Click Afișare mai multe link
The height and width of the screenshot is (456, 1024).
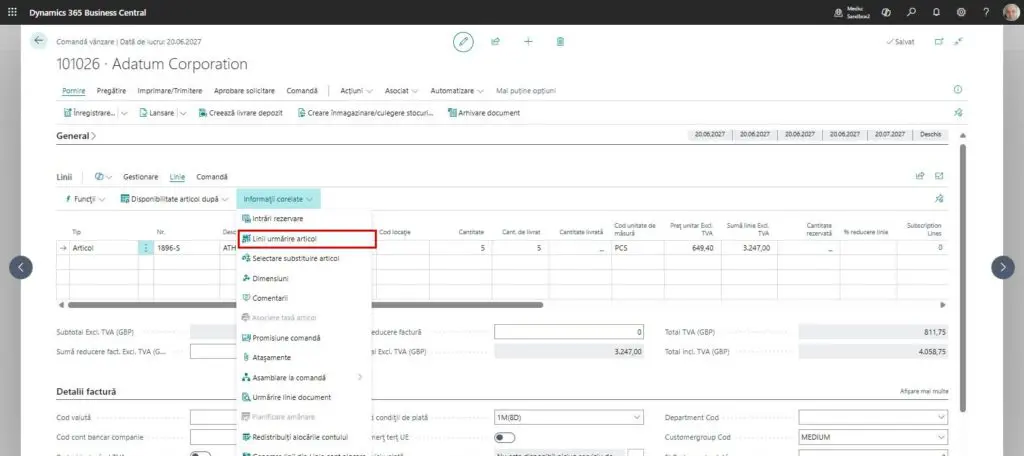click(923, 391)
